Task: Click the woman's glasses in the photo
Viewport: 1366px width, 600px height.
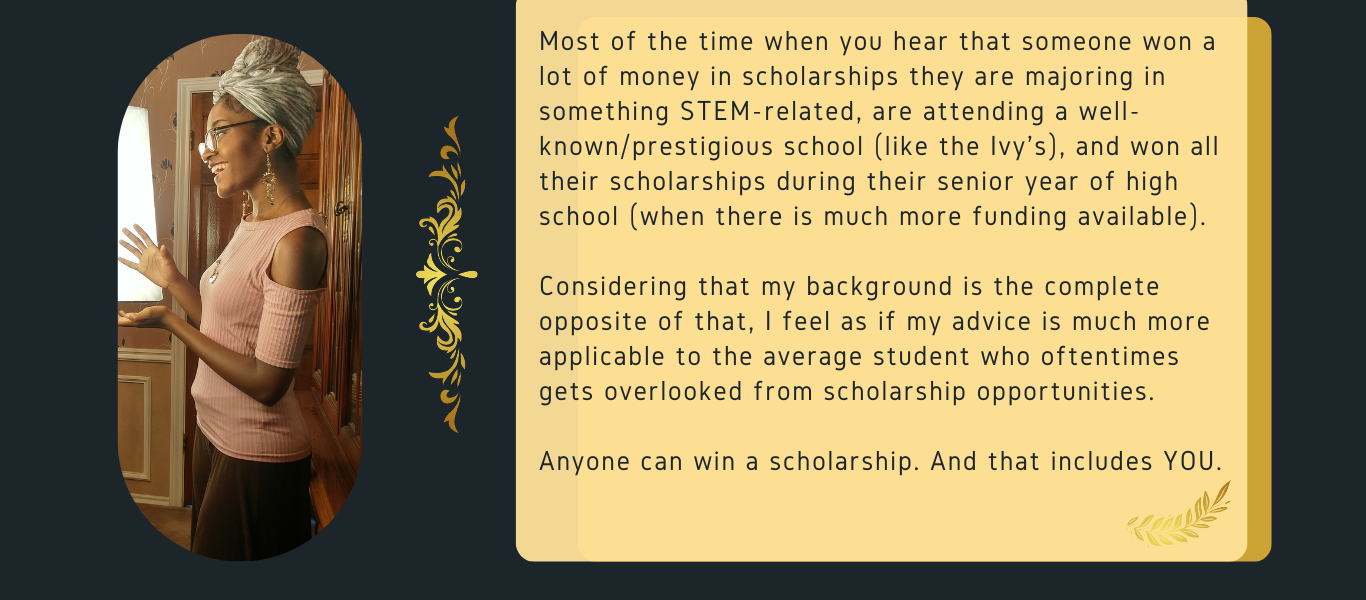Action: click(223, 135)
